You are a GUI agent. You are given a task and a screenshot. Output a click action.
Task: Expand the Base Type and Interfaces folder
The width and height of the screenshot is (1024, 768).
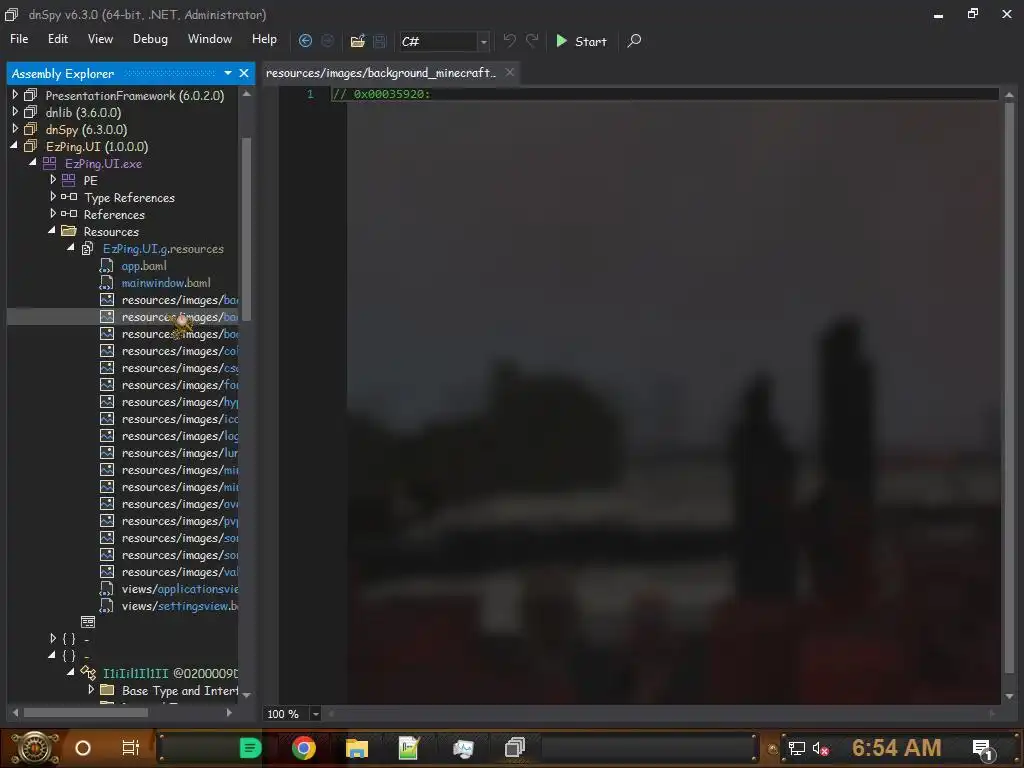(x=91, y=690)
